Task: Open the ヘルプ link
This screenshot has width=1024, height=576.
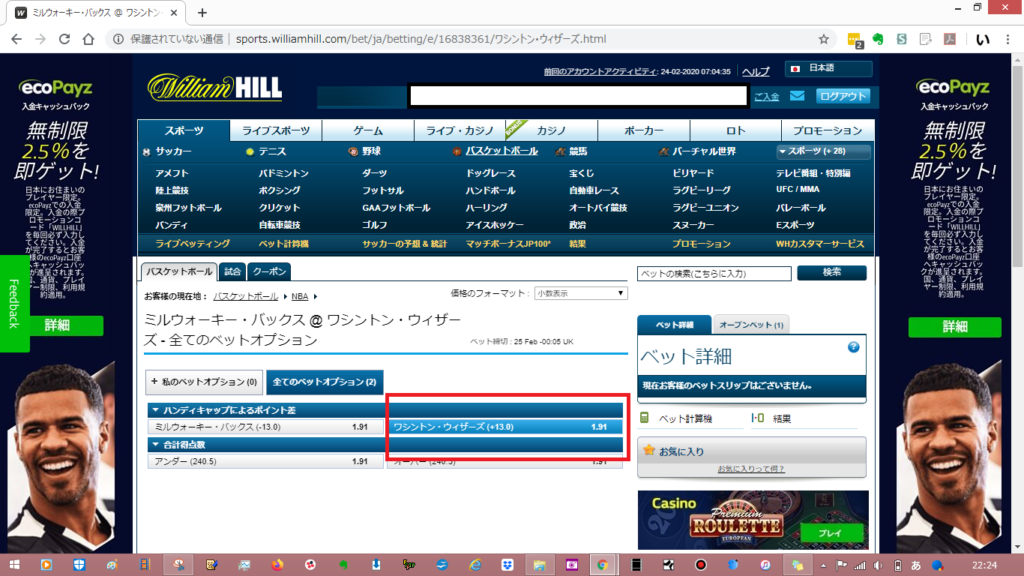Action: 756,72
